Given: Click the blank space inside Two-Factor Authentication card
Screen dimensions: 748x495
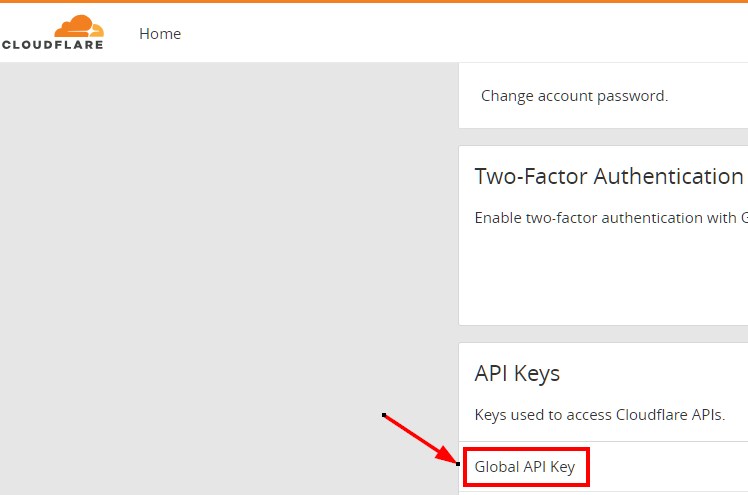Looking at the screenshot, I should pyautogui.click(x=603, y=277).
